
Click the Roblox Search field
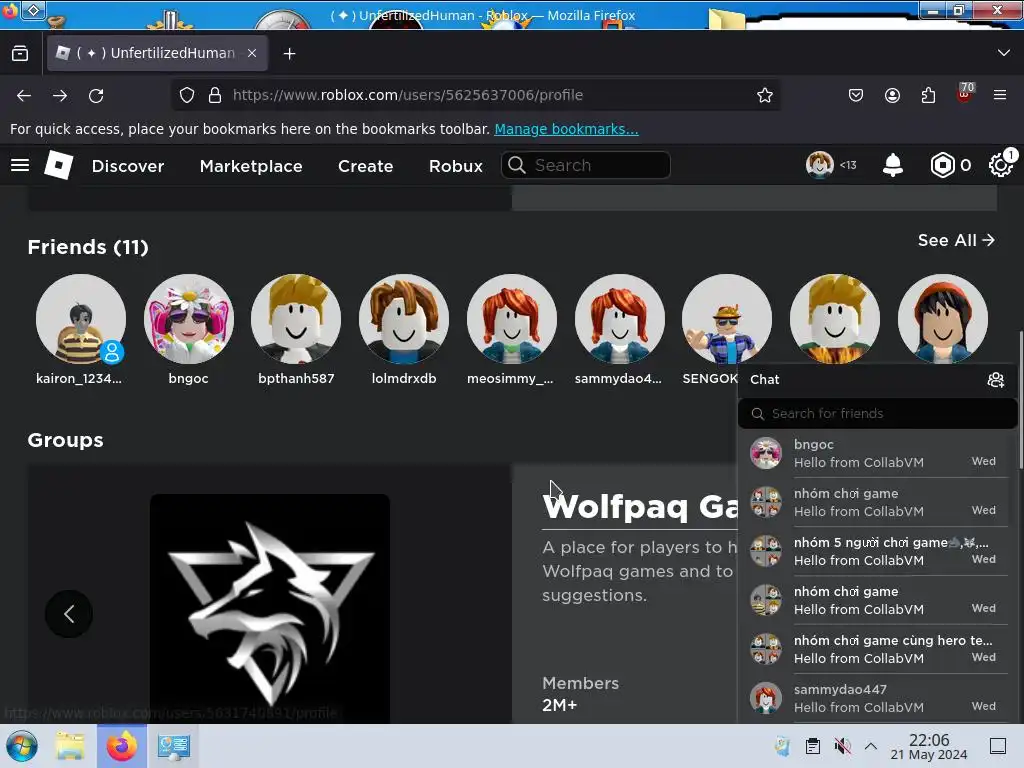coord(586,165)
